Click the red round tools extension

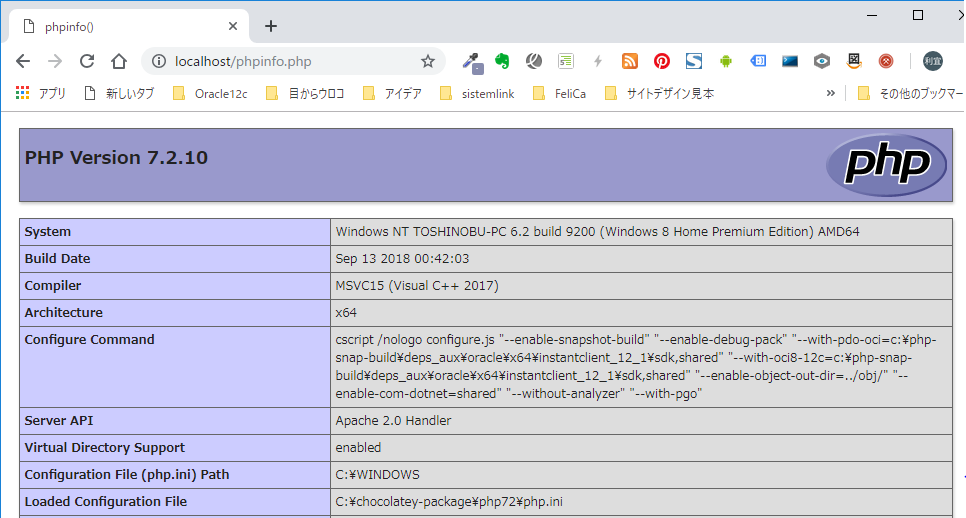coord(886,61)
